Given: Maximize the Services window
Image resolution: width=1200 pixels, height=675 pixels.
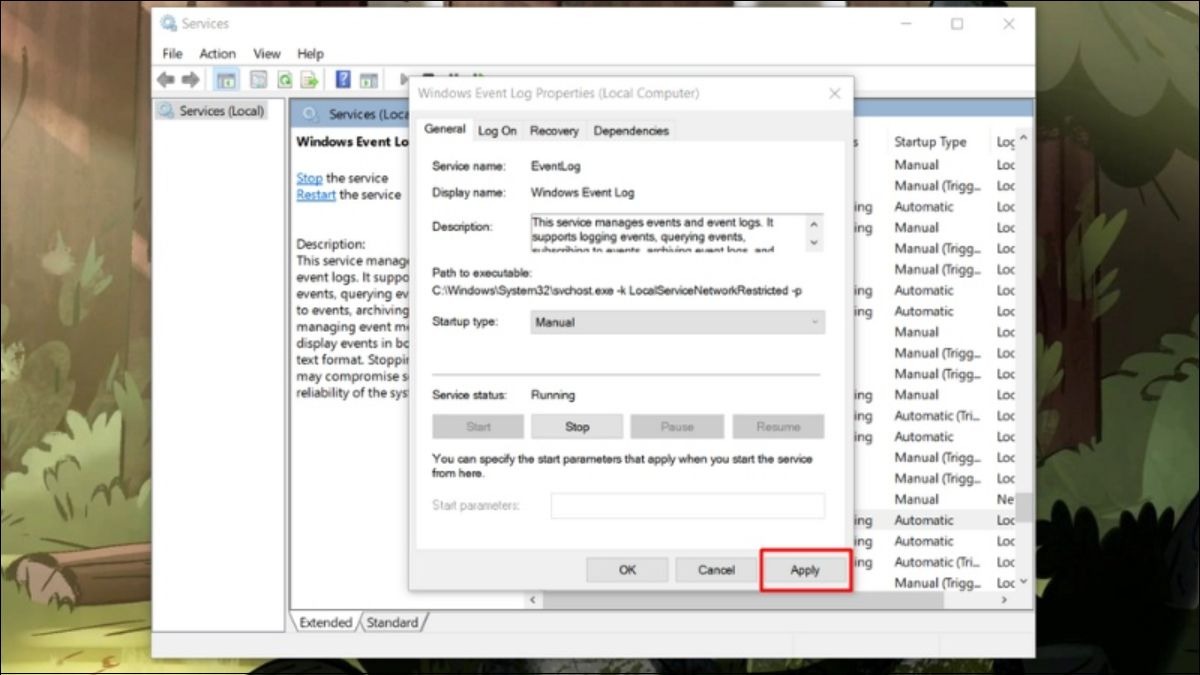Looking at the screenshot, I should coord(957,23).
